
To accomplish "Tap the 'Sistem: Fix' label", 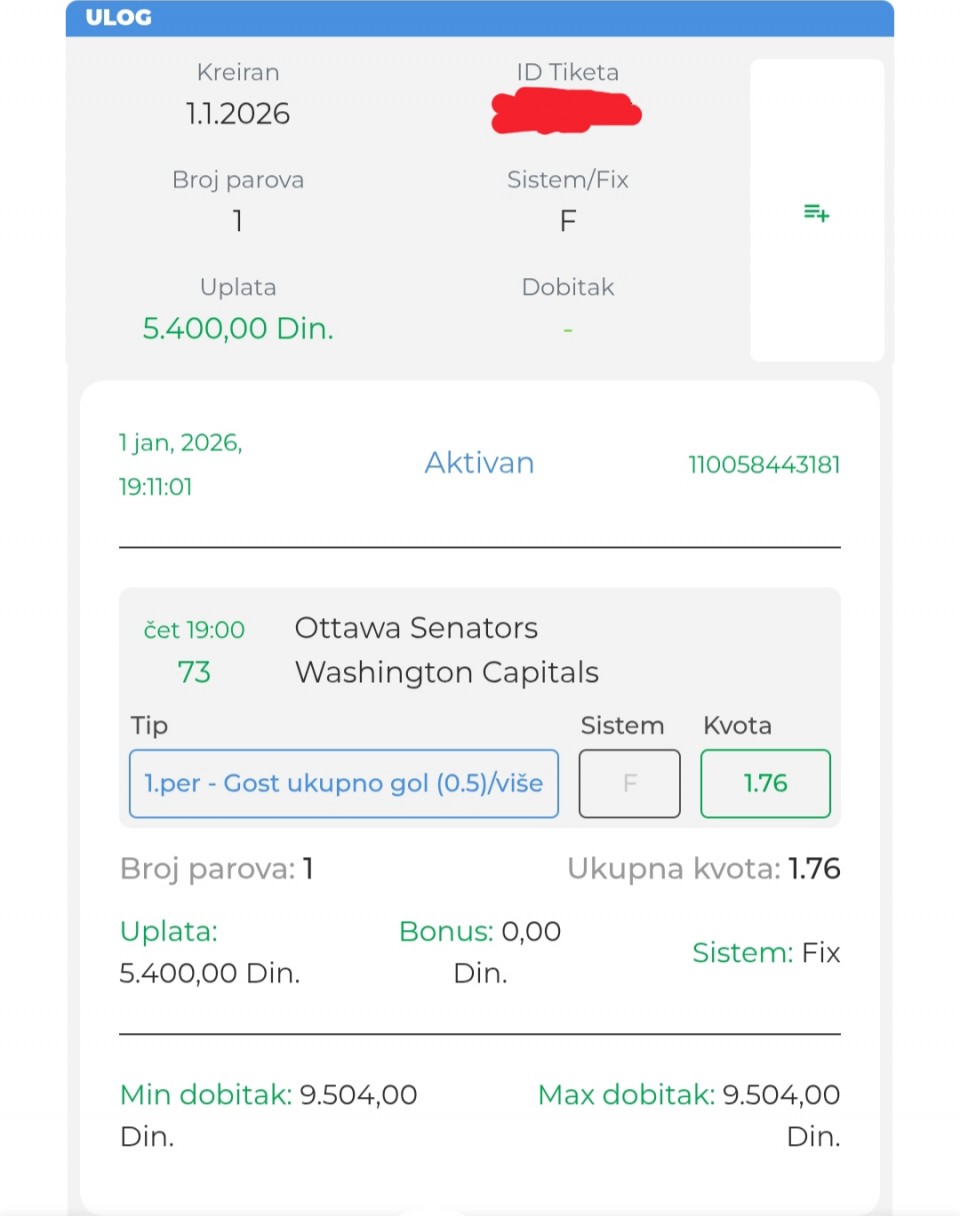I will click(765, 952).
